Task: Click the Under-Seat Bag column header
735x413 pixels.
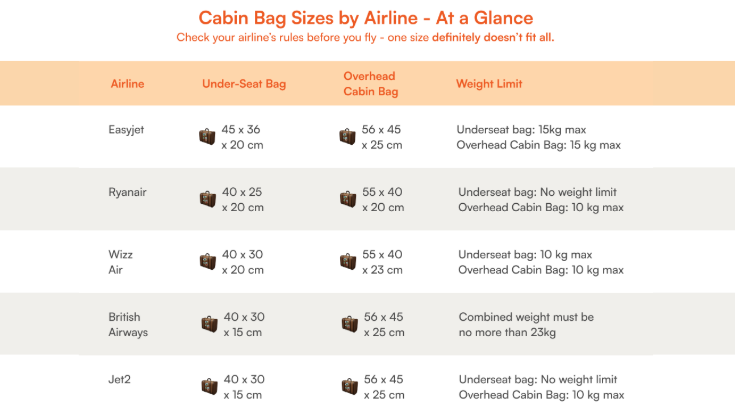Action: pos(244,84)
